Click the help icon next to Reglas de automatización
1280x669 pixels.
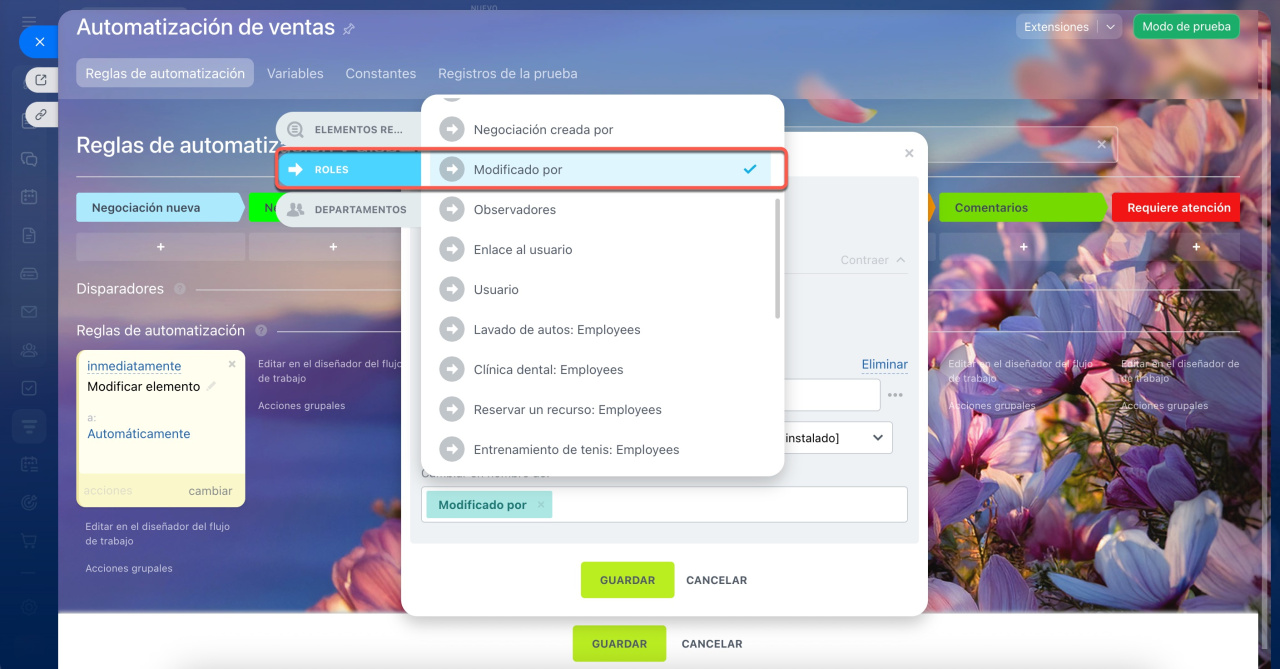[x=261, y=331]
